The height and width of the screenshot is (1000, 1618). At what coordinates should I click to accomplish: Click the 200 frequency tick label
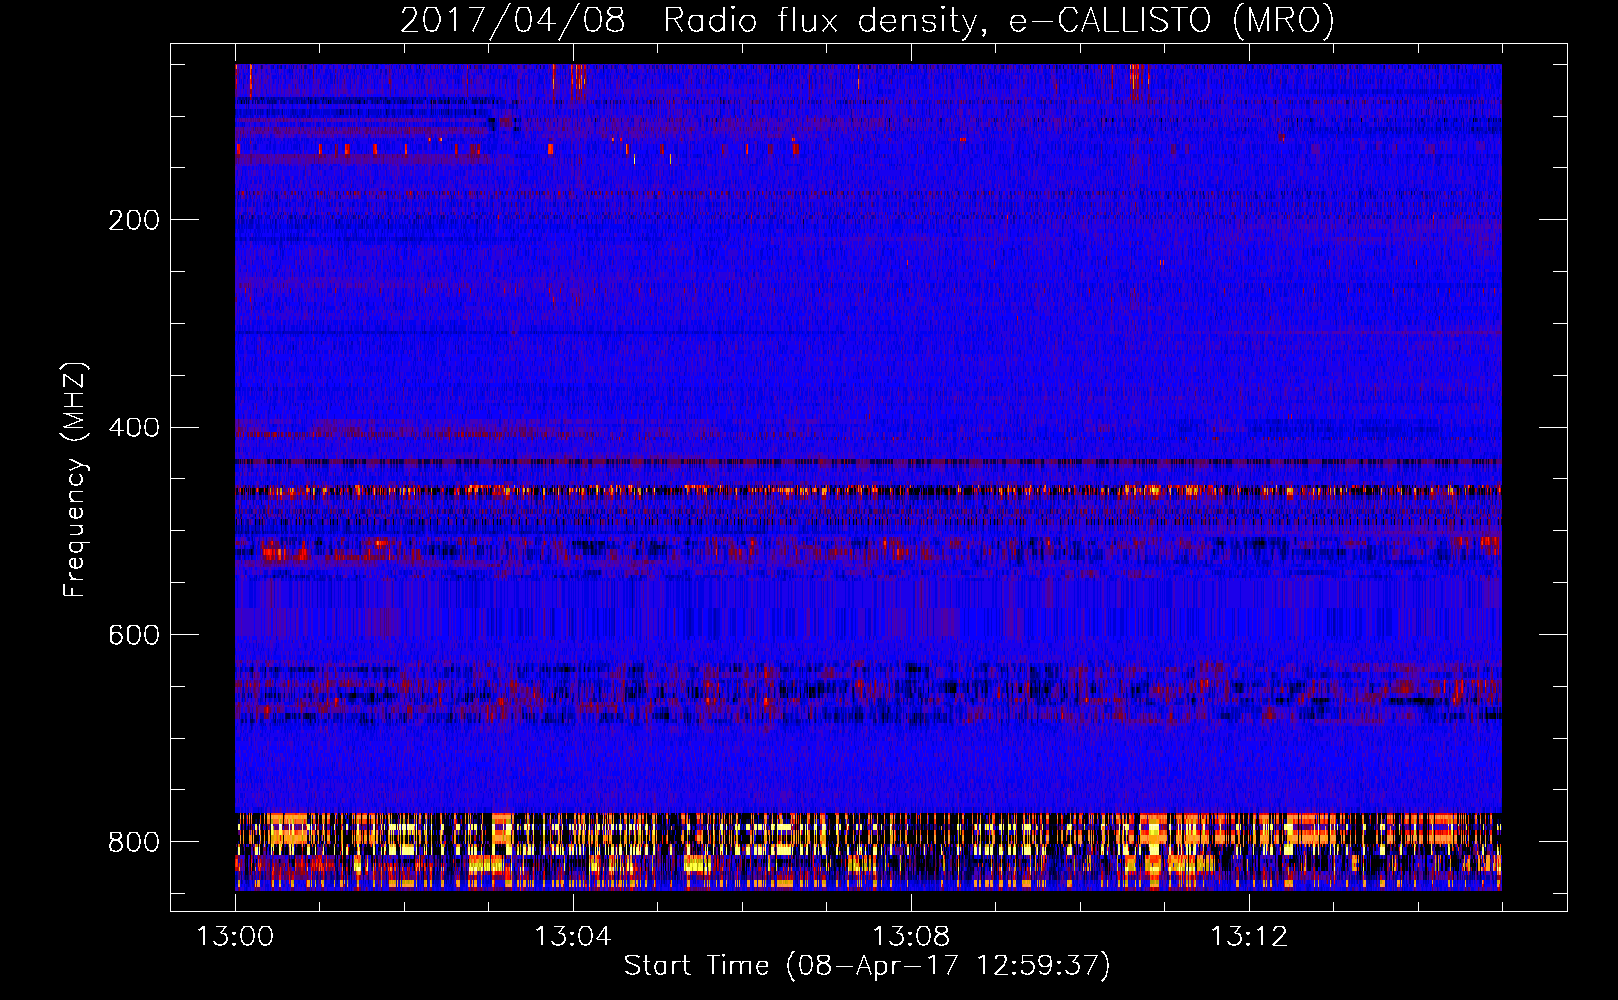point(134,220)
